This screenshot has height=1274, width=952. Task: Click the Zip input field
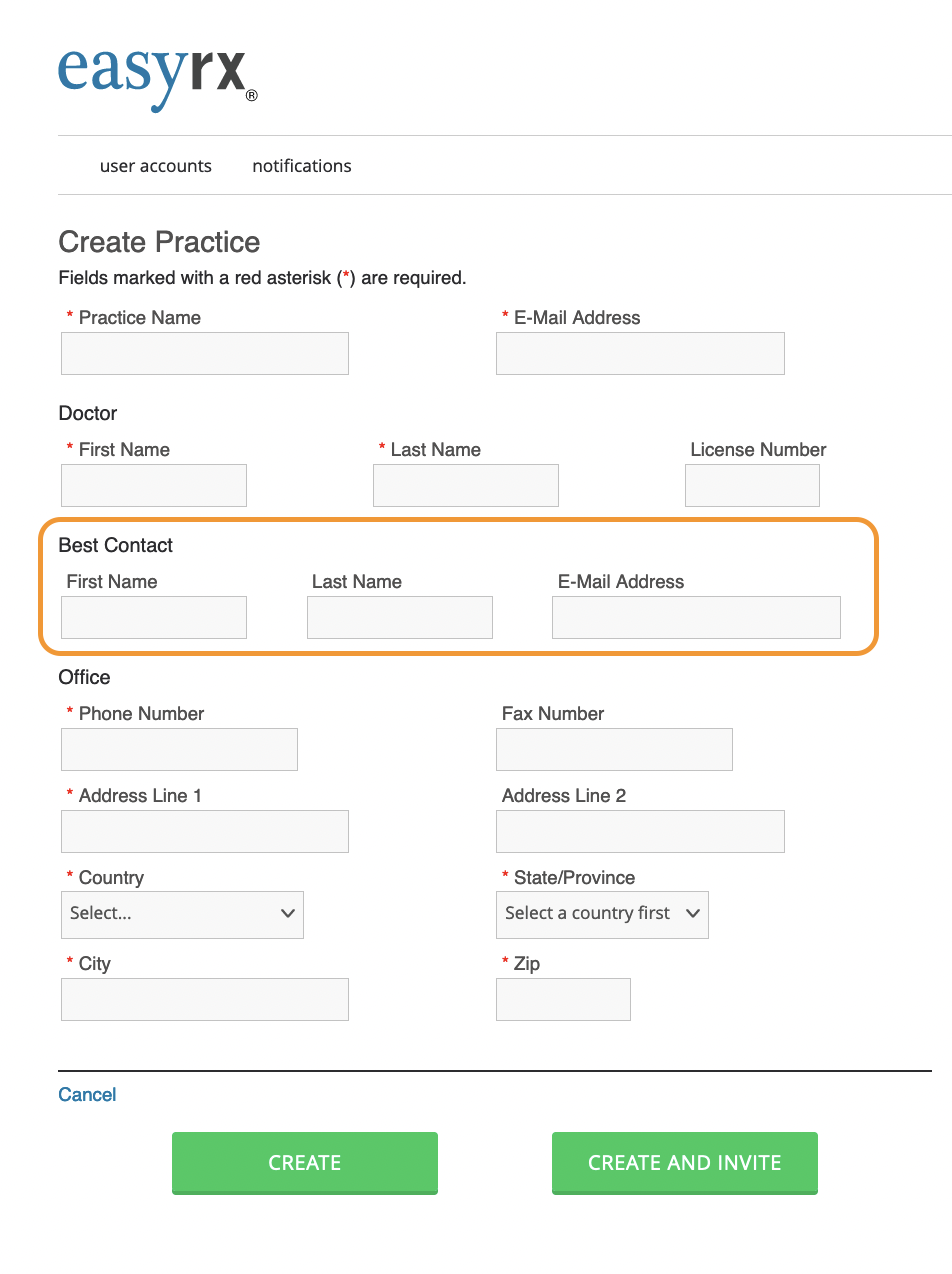click(x=563, y=1000)
